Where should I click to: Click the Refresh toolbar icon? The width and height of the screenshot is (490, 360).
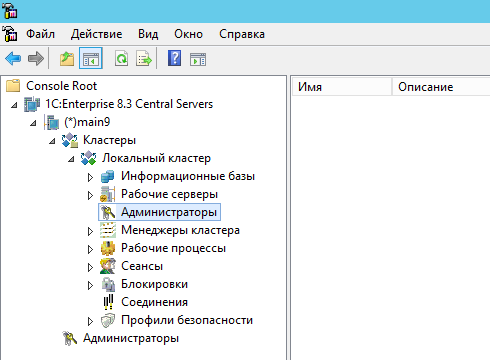(122, 59)
